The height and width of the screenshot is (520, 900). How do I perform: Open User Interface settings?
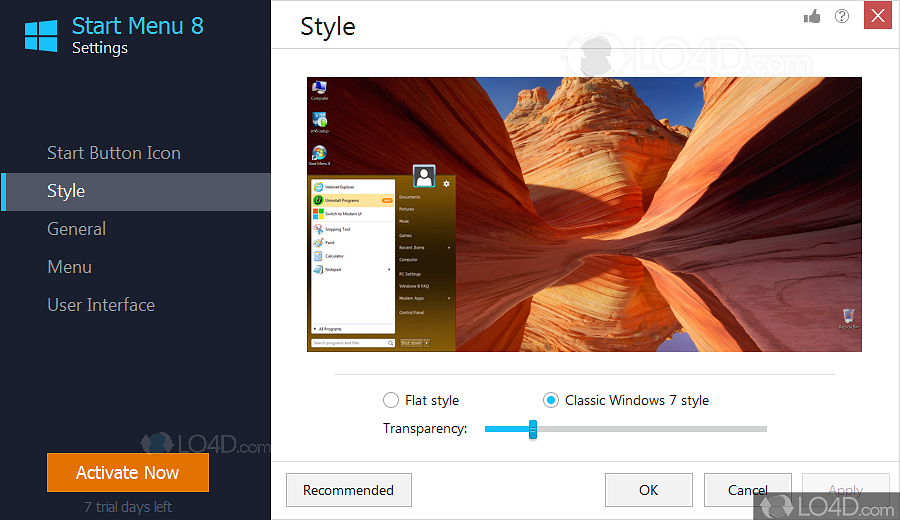pyautogui.click(x=101, y=305)
